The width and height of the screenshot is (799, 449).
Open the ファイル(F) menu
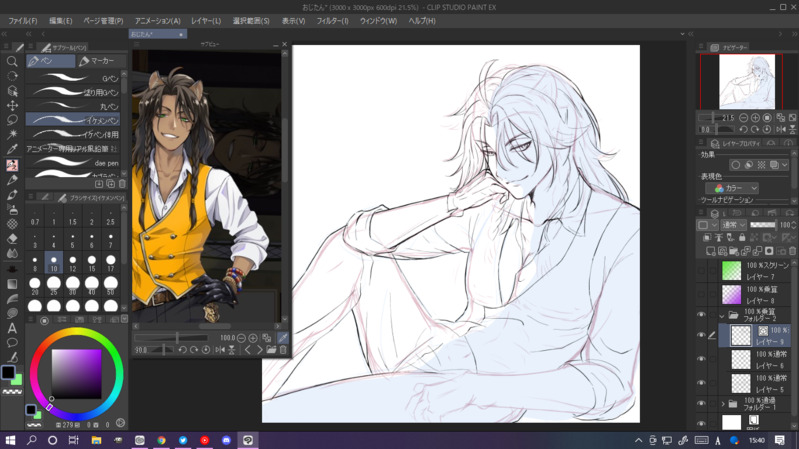[x=22, y=21]
